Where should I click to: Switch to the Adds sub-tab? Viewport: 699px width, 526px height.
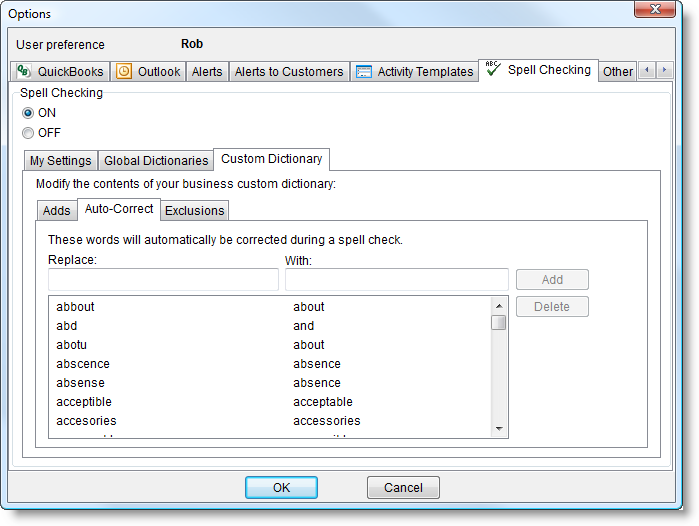56,210
